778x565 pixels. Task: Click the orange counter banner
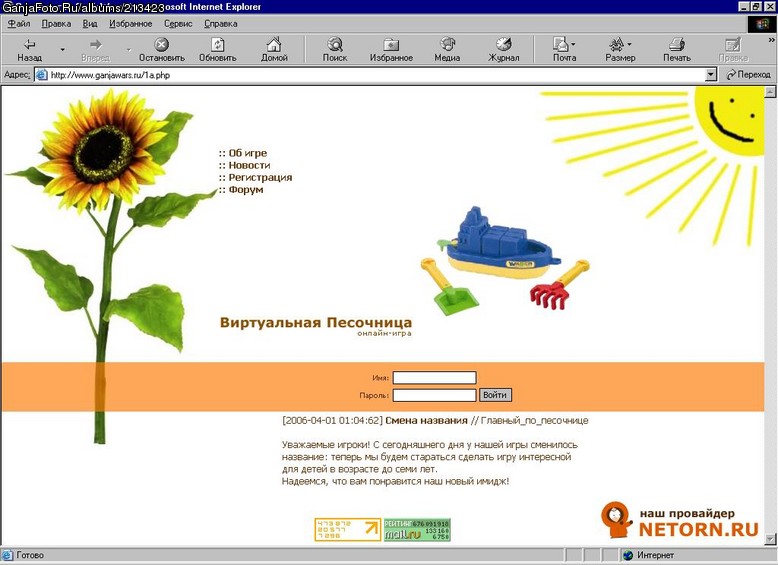click(x=347, y=530)
